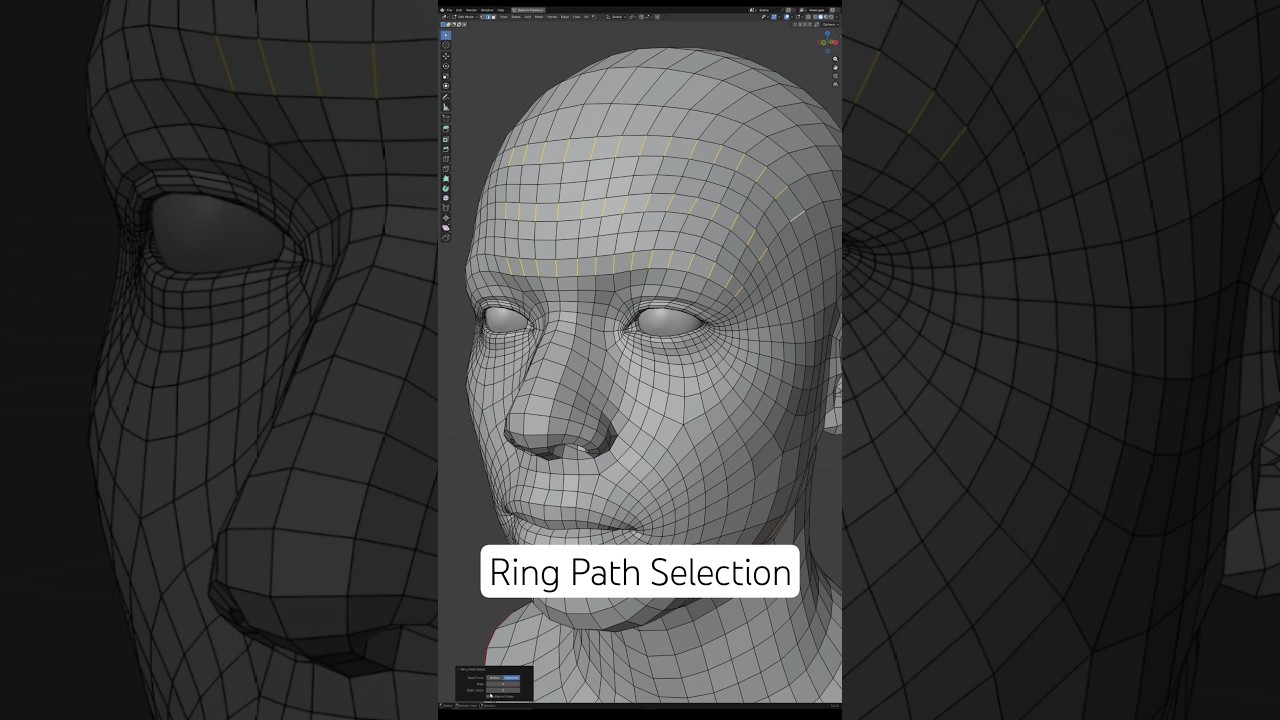Select the Select Box tool
Image resolution: width=1280 pixels, height=720 pixels.
(446, 35)
